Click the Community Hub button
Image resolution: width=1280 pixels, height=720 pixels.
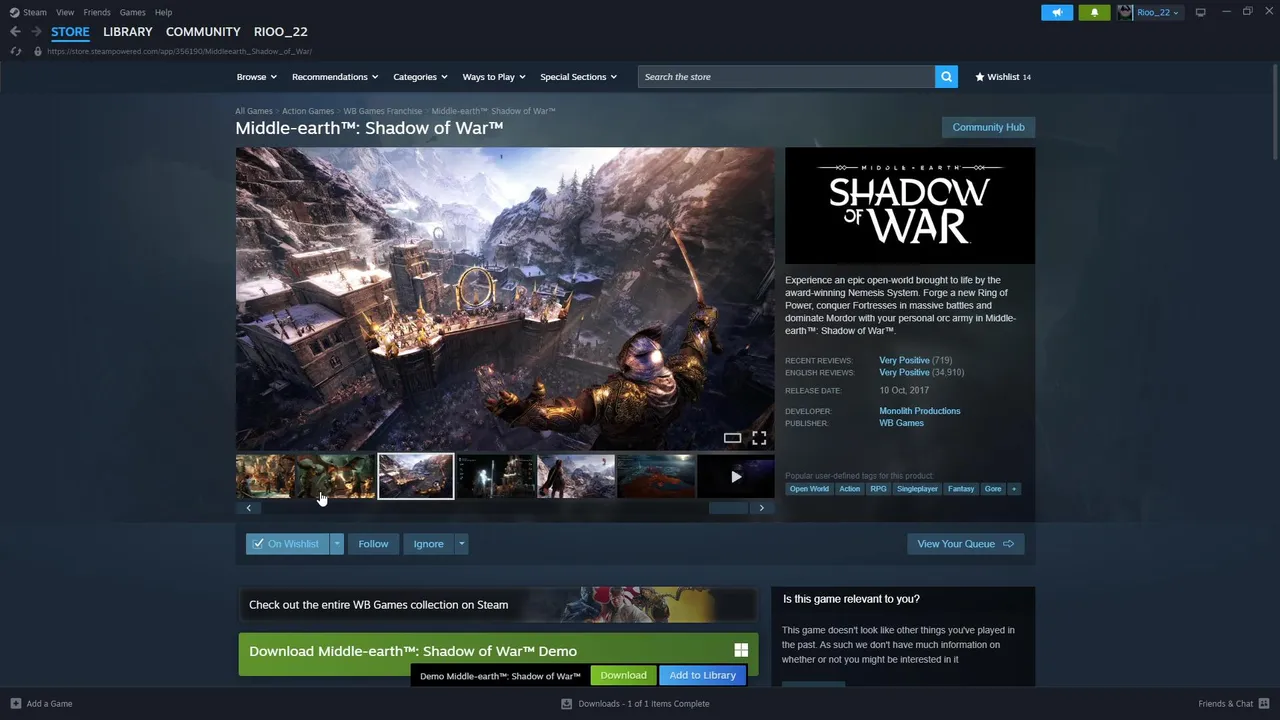coord(988,127)
